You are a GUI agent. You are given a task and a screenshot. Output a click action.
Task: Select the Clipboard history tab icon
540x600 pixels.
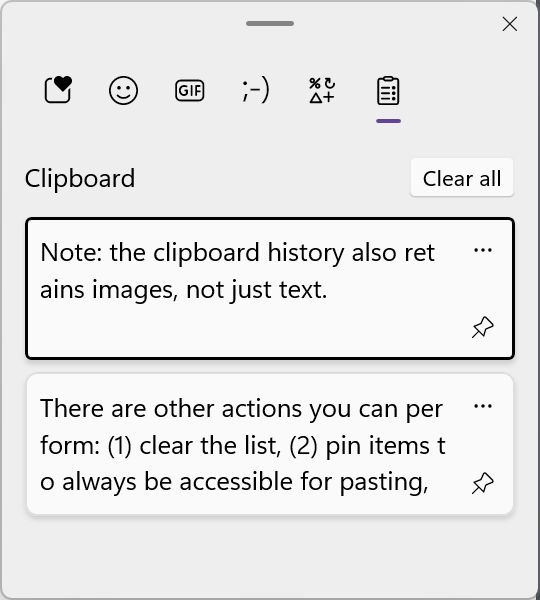click(x=388, y=91)
